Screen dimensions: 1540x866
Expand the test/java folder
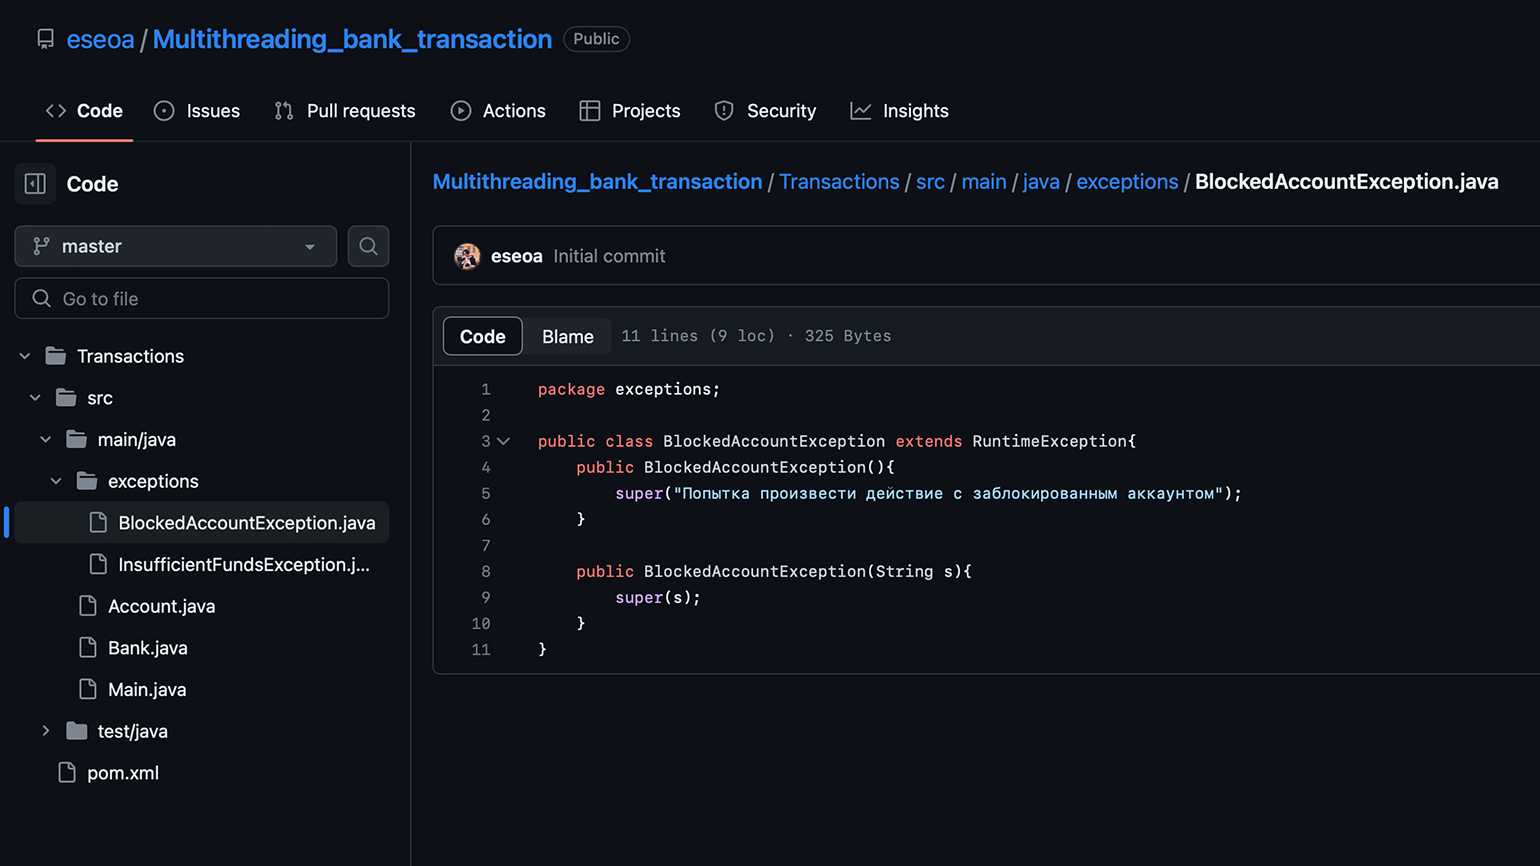(46, 731)
